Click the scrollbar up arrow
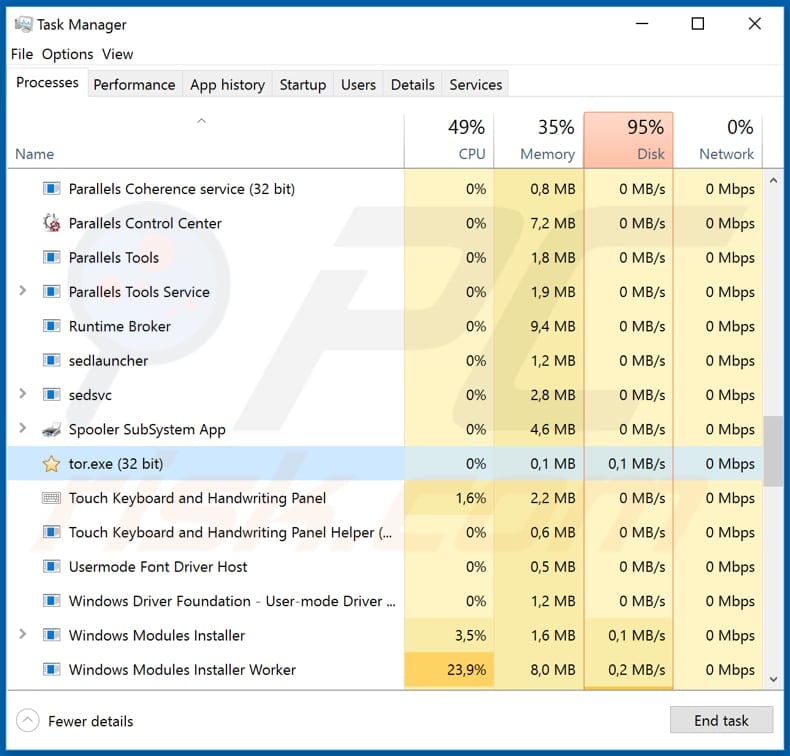 (773, 180)
